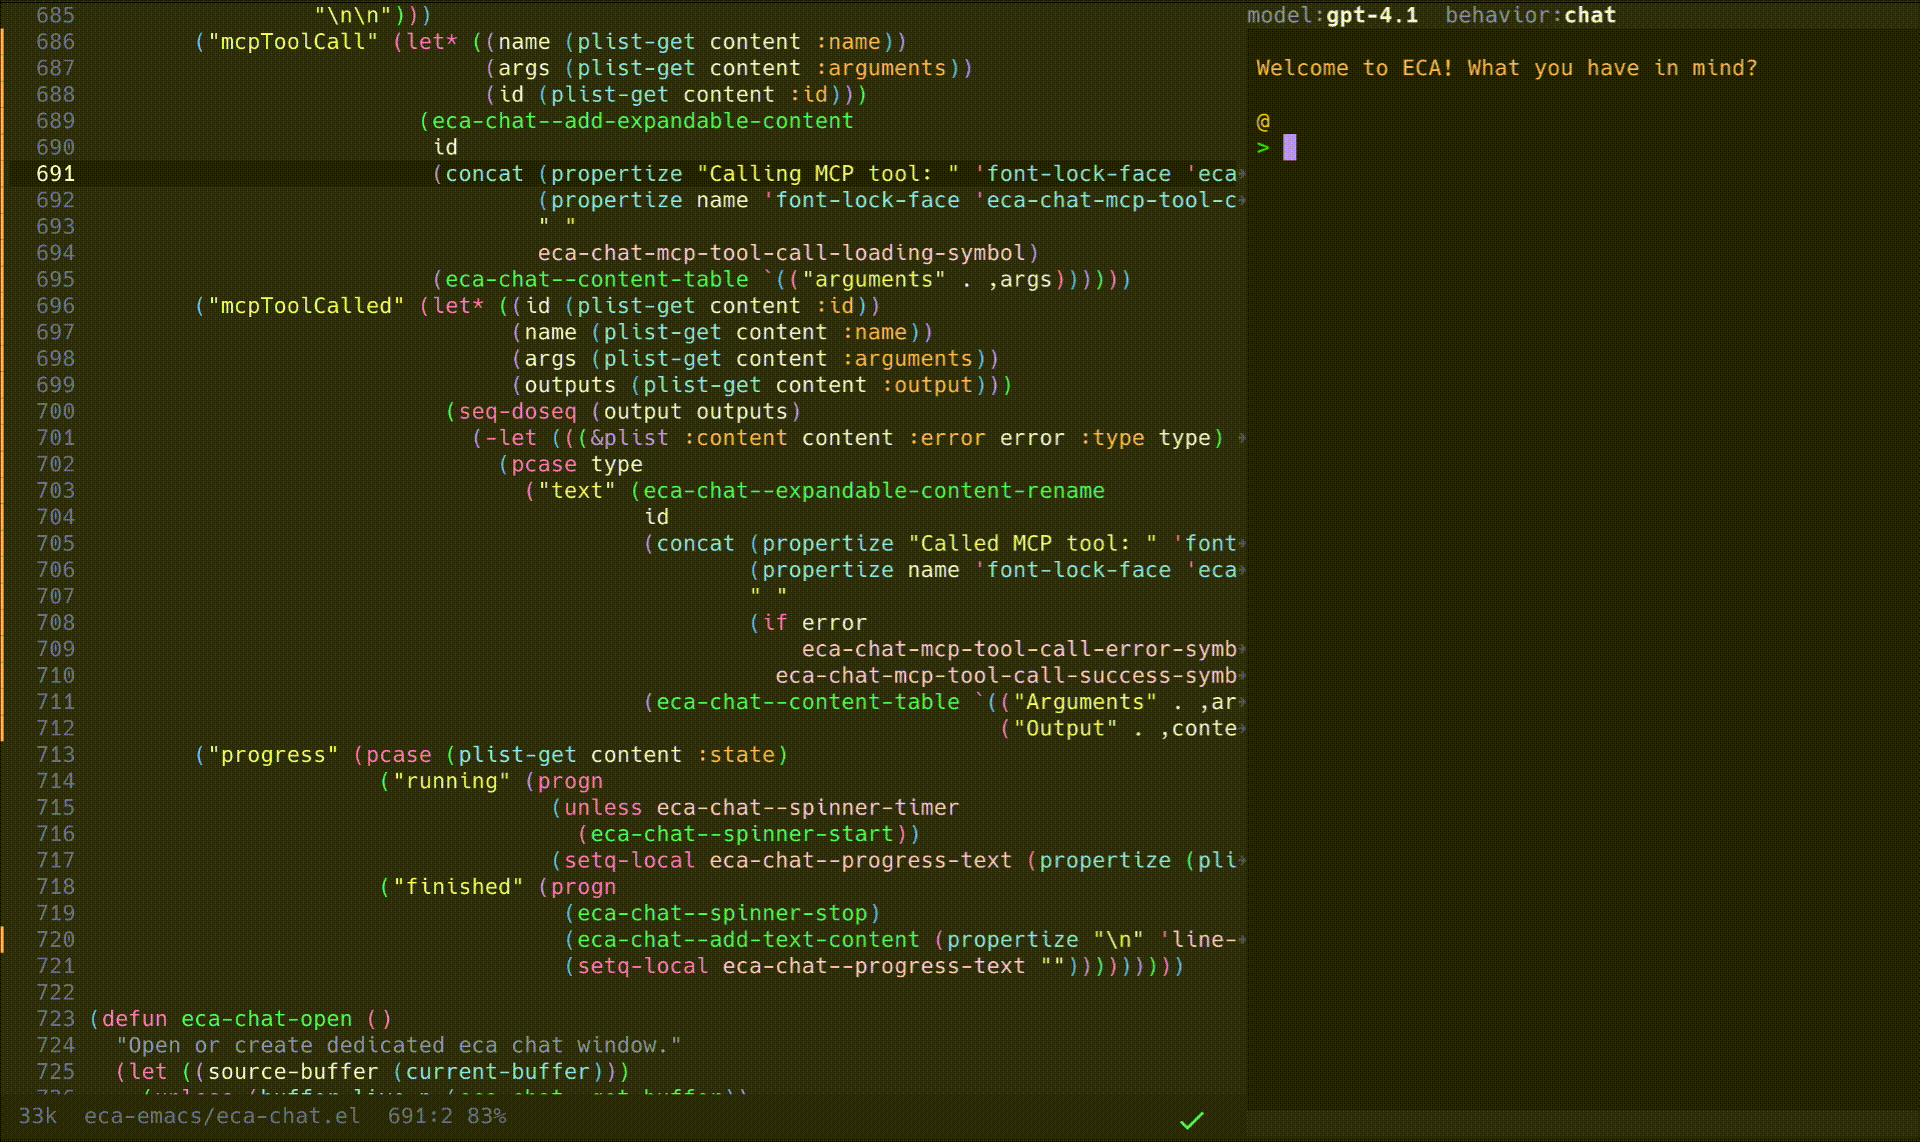Click source-buffer on line 725
1920x1142 pixels.
coord(293,1072)
